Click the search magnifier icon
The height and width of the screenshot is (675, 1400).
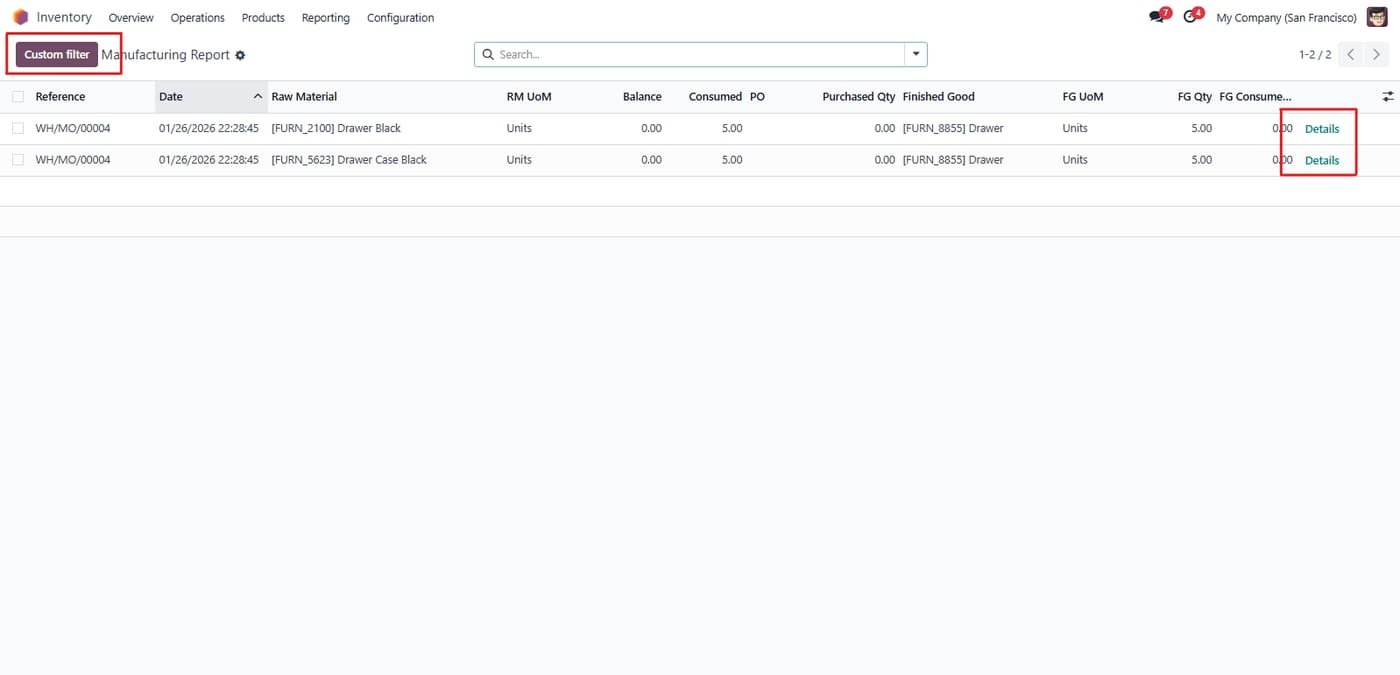tap(488, 55)
